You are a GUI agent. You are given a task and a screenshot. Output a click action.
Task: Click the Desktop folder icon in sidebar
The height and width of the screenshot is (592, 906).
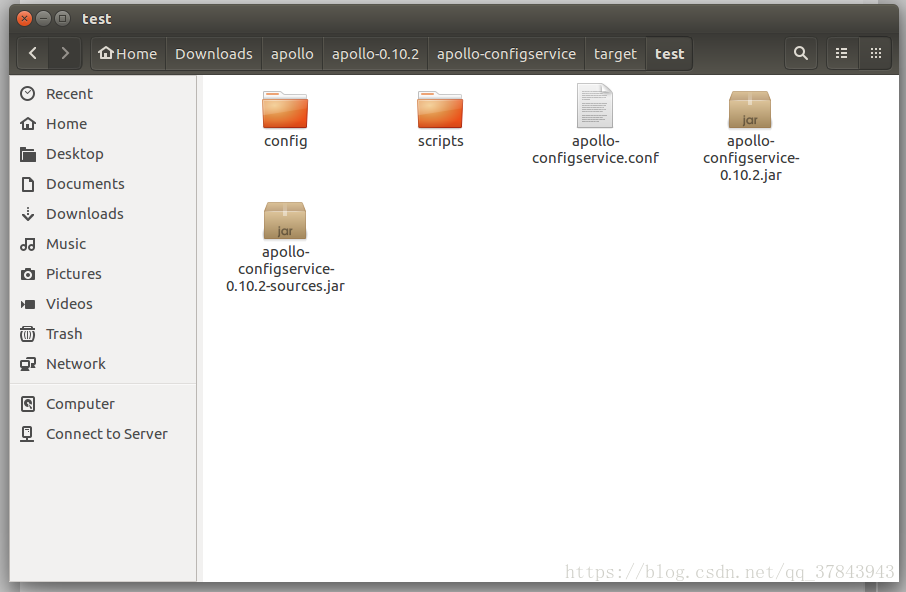(x=28, y=154)
